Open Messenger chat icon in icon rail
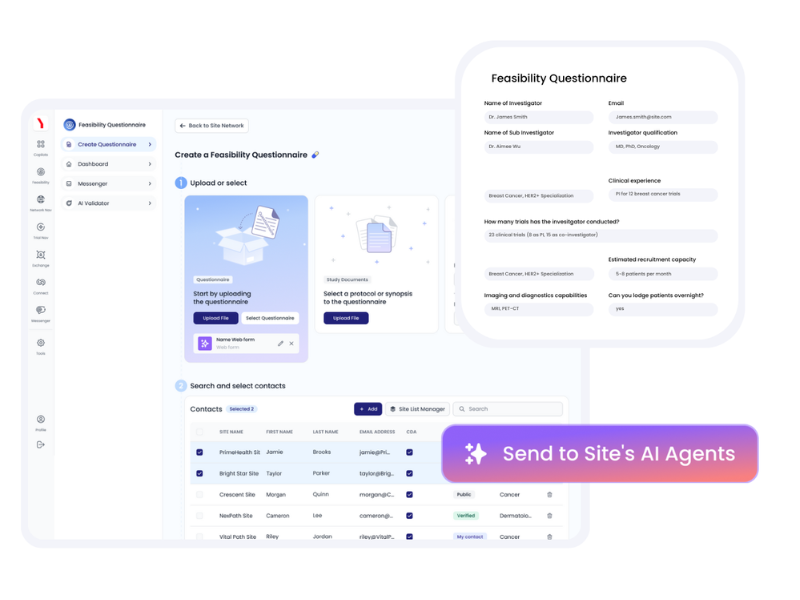 (x=41, y=310)
